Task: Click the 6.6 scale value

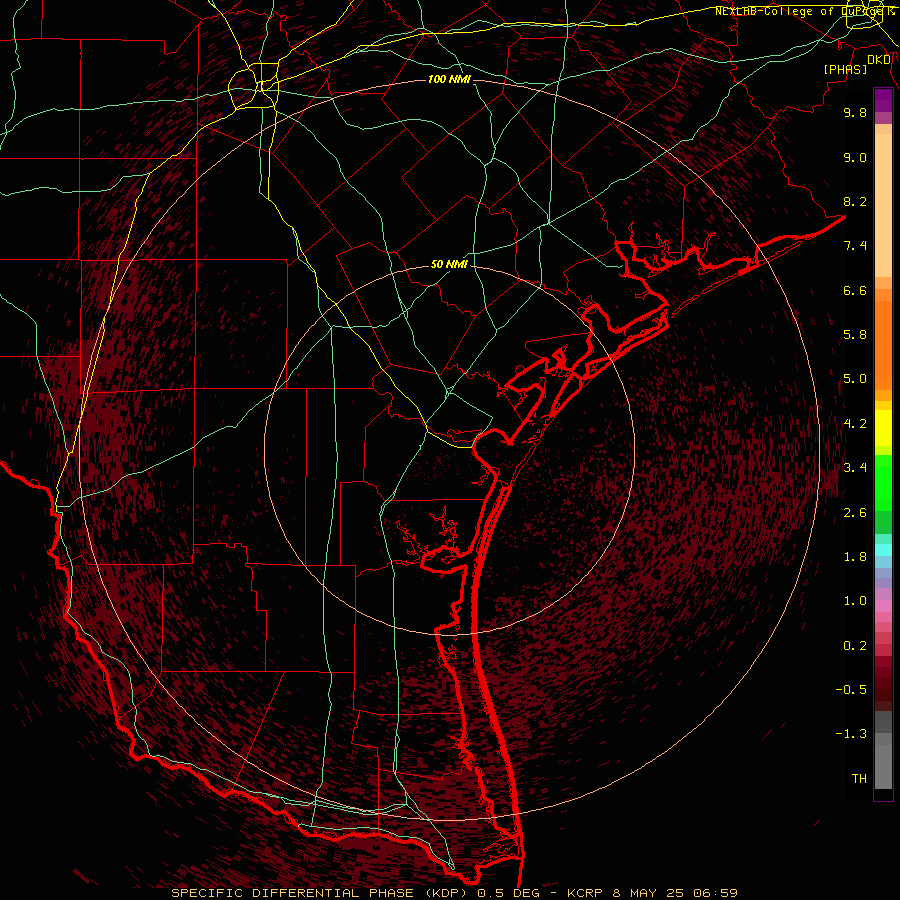Action: pyautogui.click(x=855, y=290)
